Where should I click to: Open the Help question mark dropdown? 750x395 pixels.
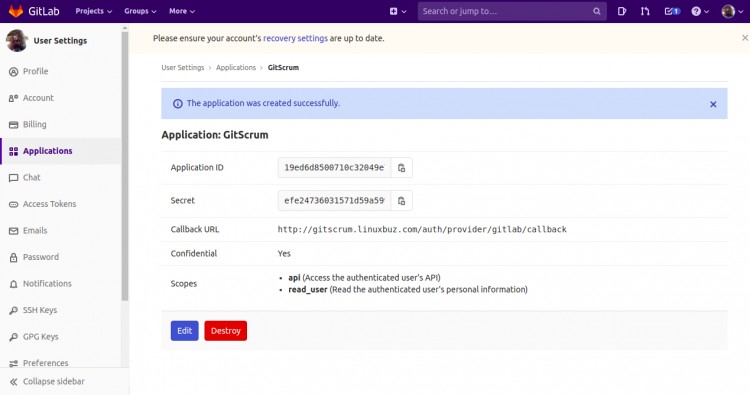pos(700,11)
